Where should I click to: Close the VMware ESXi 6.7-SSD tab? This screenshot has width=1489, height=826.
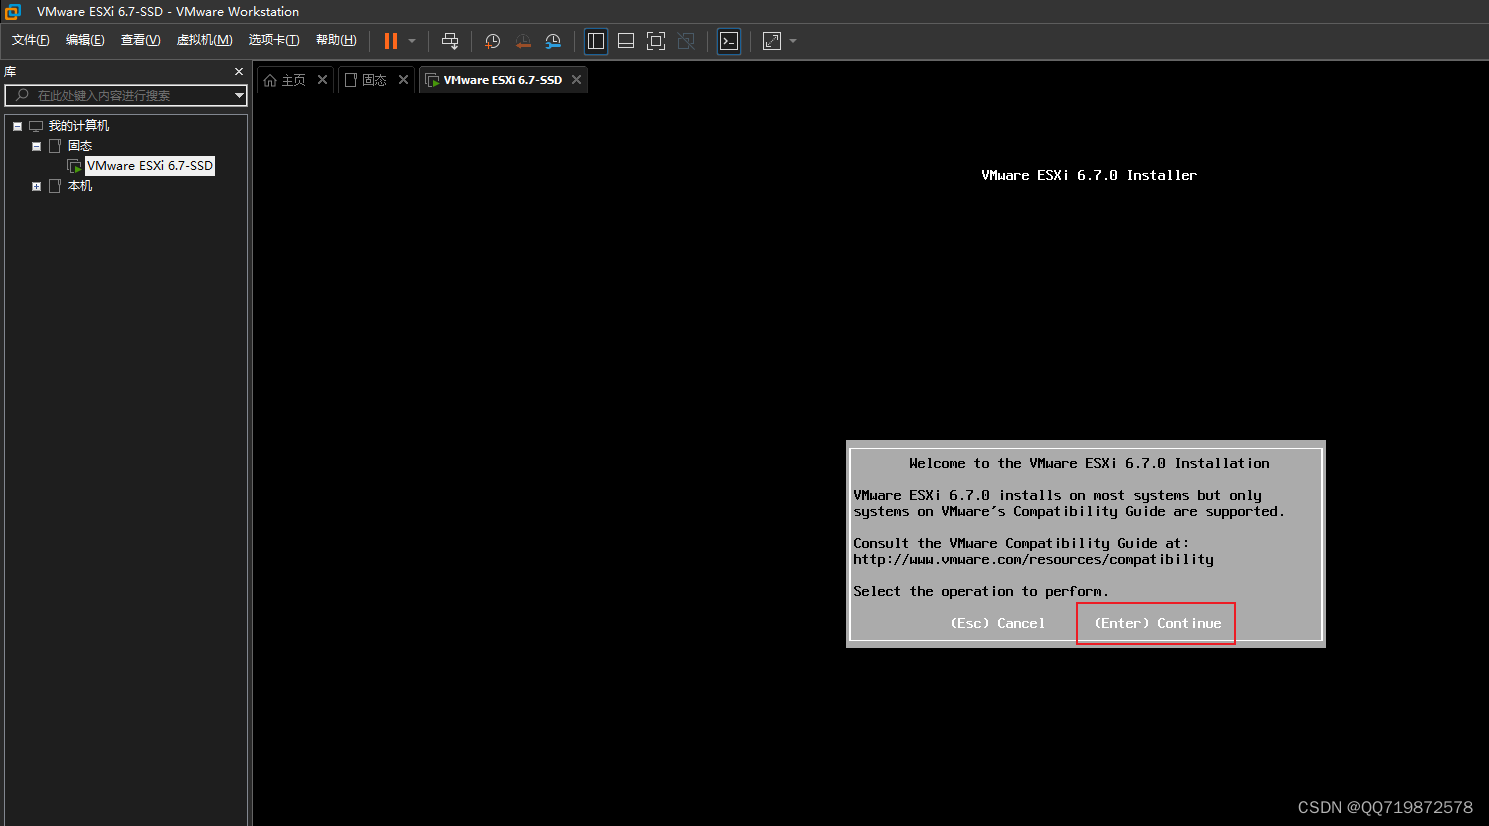(576, 80)
